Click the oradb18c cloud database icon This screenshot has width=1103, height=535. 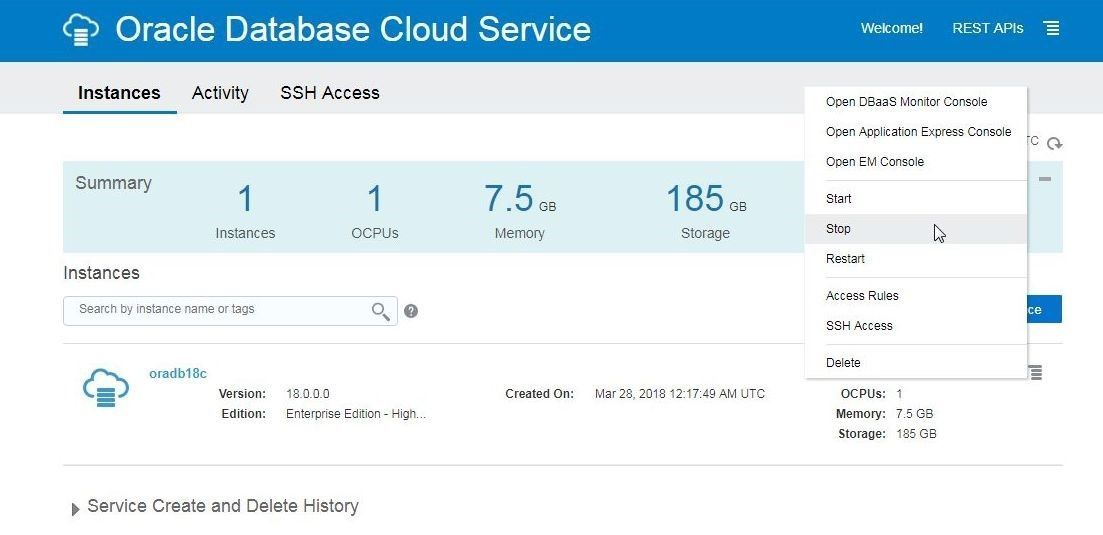[106, 388]
